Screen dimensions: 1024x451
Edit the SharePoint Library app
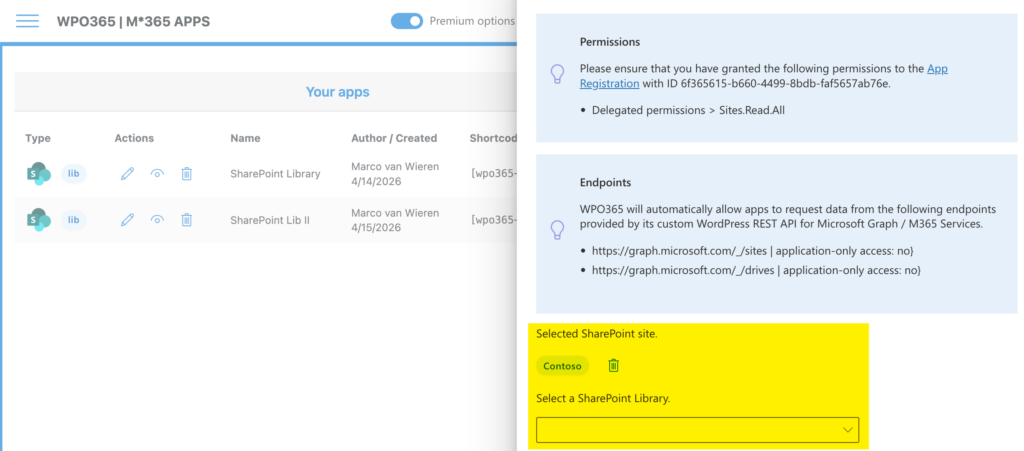[127, 174]
